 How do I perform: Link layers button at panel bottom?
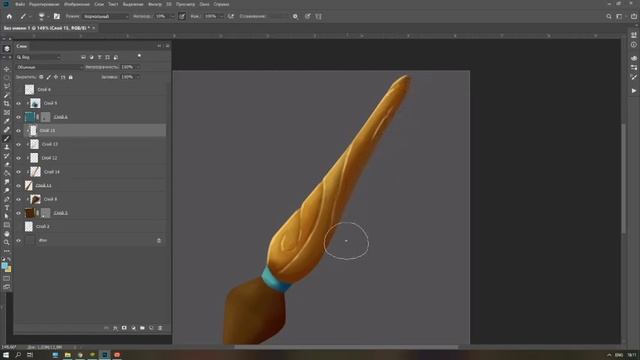pos(106,328)
